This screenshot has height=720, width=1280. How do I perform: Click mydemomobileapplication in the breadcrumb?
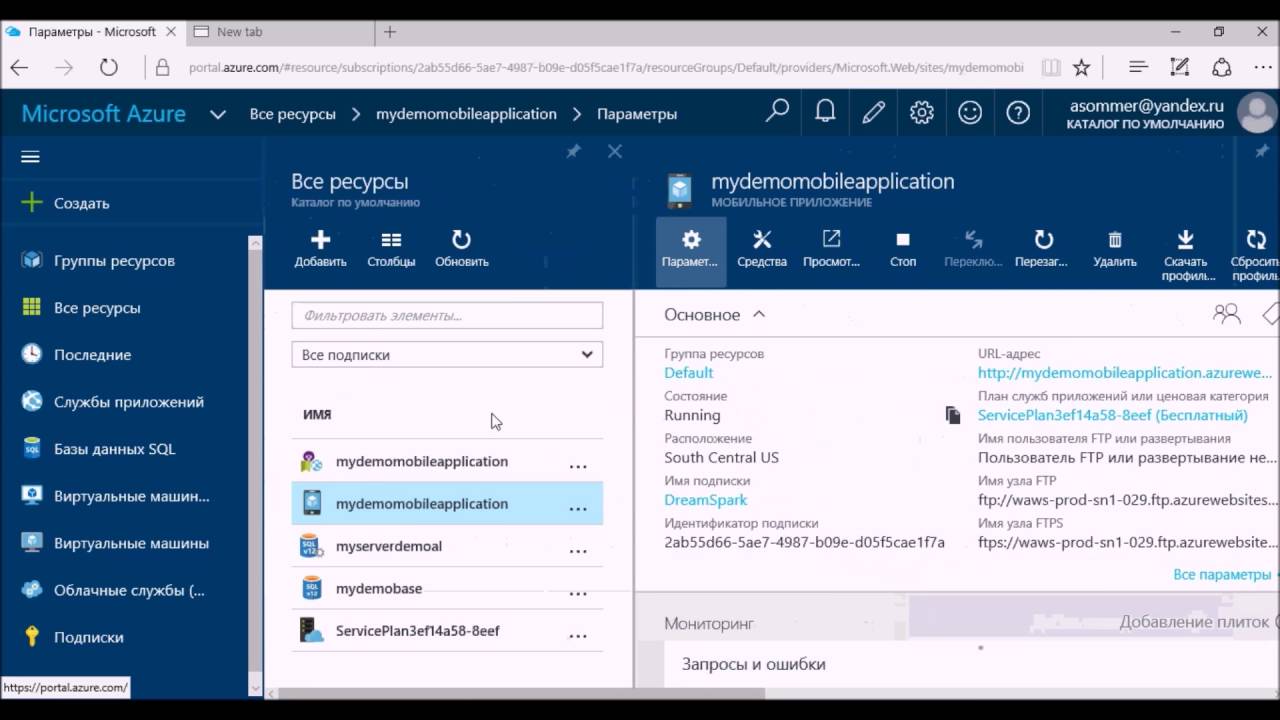point(466,114)
